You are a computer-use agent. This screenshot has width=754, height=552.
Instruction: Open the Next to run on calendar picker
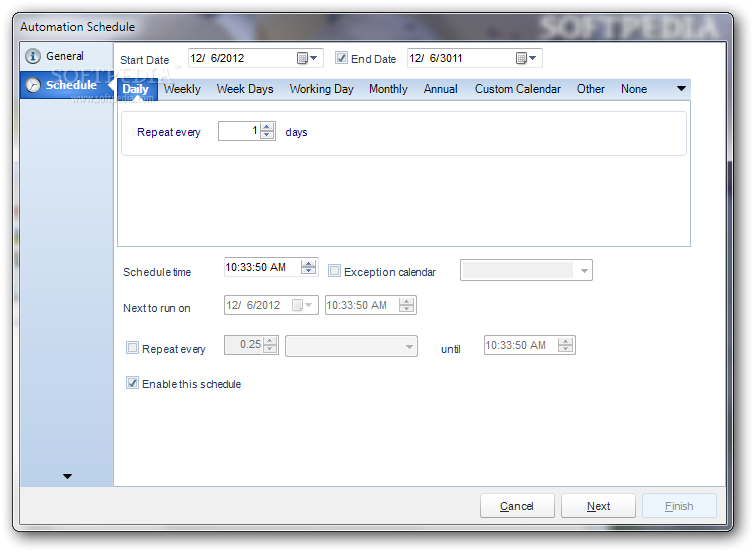click(302, 305)
